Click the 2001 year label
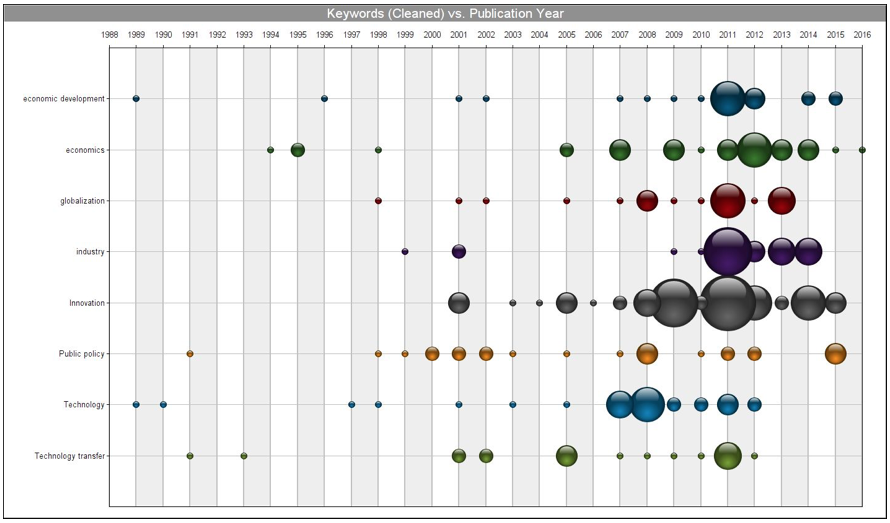 tap(459, 35)
